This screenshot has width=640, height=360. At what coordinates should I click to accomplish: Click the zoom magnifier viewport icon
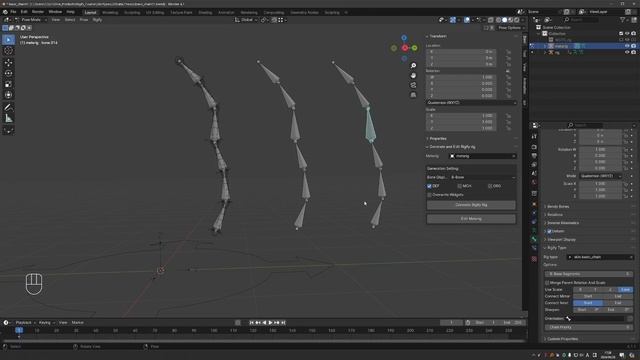click(413, 66)
